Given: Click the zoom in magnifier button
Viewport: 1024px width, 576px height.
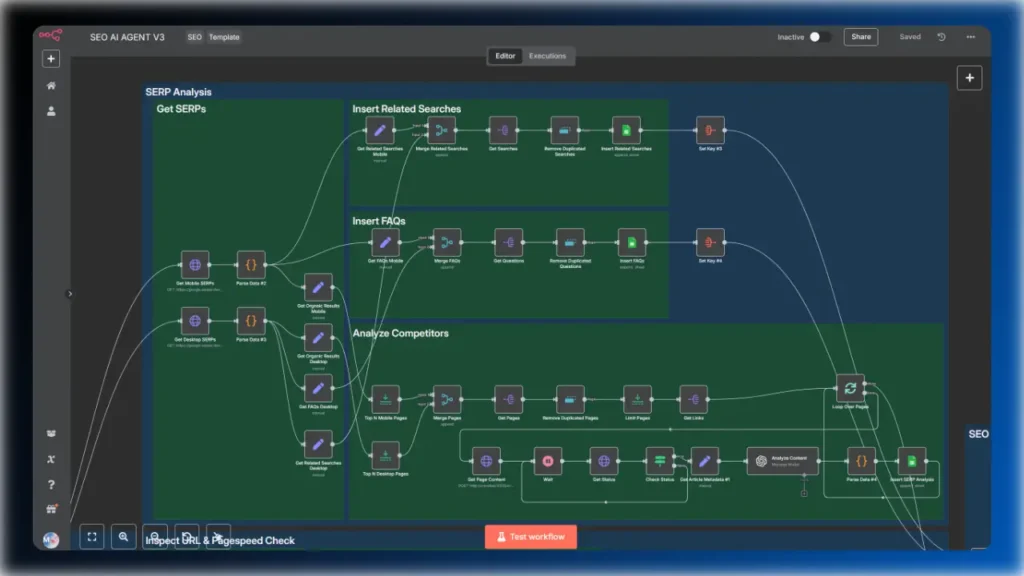Looking at the screenshot, I should pos(123,537).
